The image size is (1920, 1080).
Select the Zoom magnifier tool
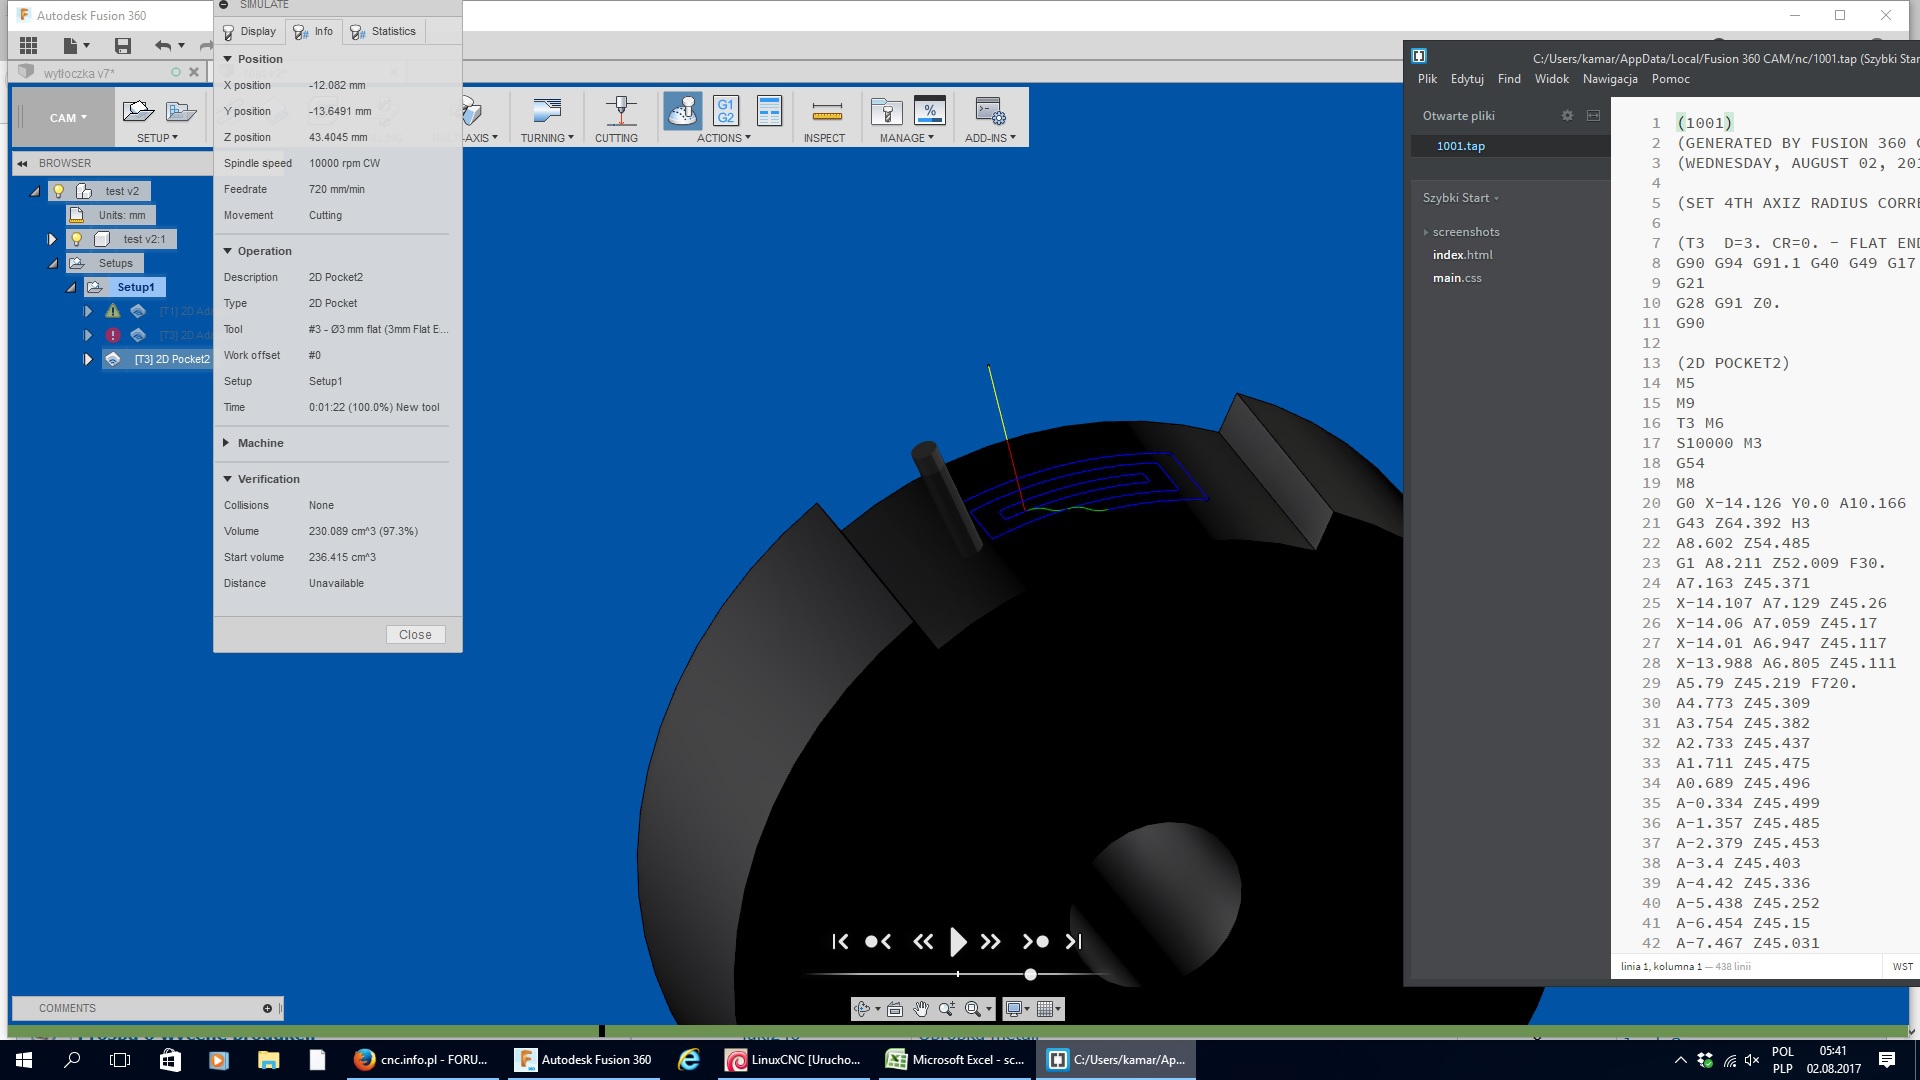[947, 1009]
